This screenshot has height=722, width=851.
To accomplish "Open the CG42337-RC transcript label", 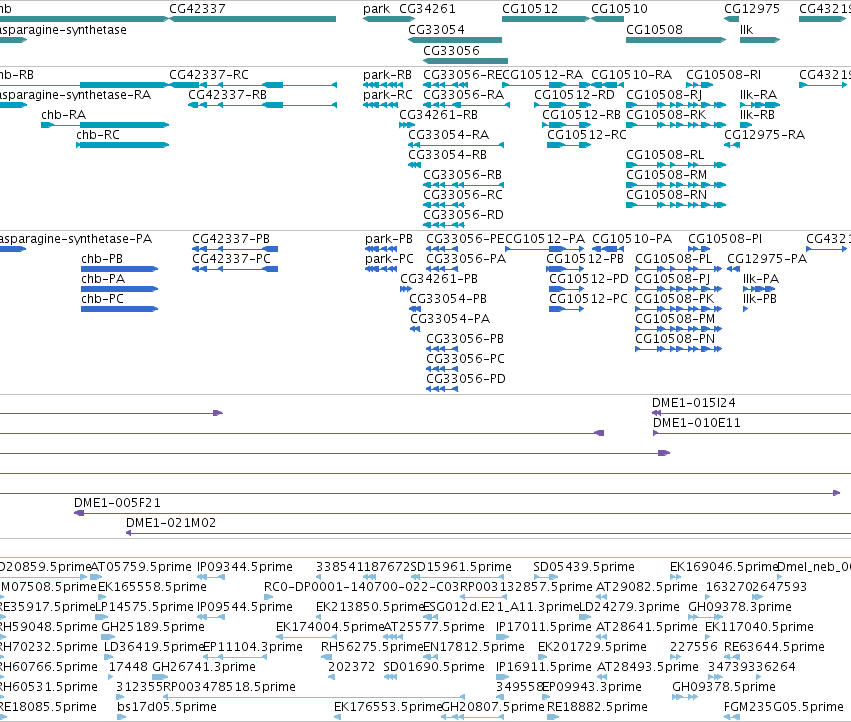I will point(209,74).
